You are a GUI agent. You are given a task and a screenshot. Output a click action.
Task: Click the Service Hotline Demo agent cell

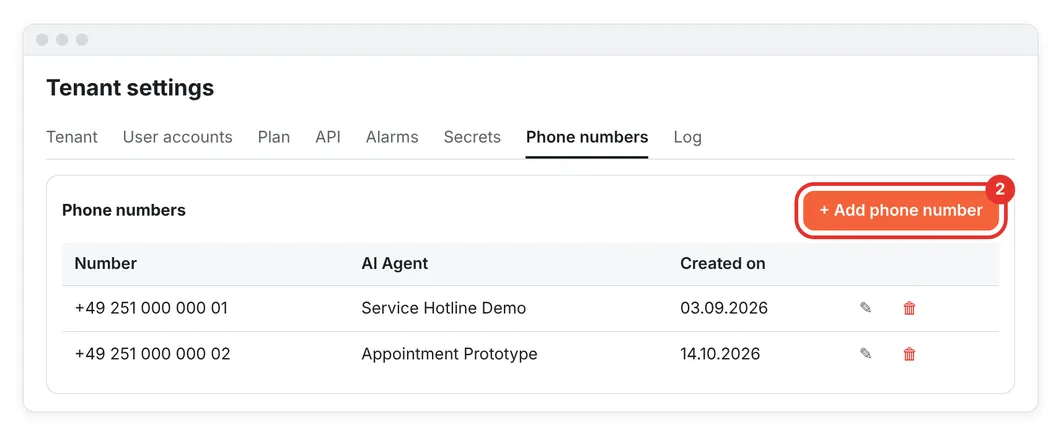click(x=443, y=308)
